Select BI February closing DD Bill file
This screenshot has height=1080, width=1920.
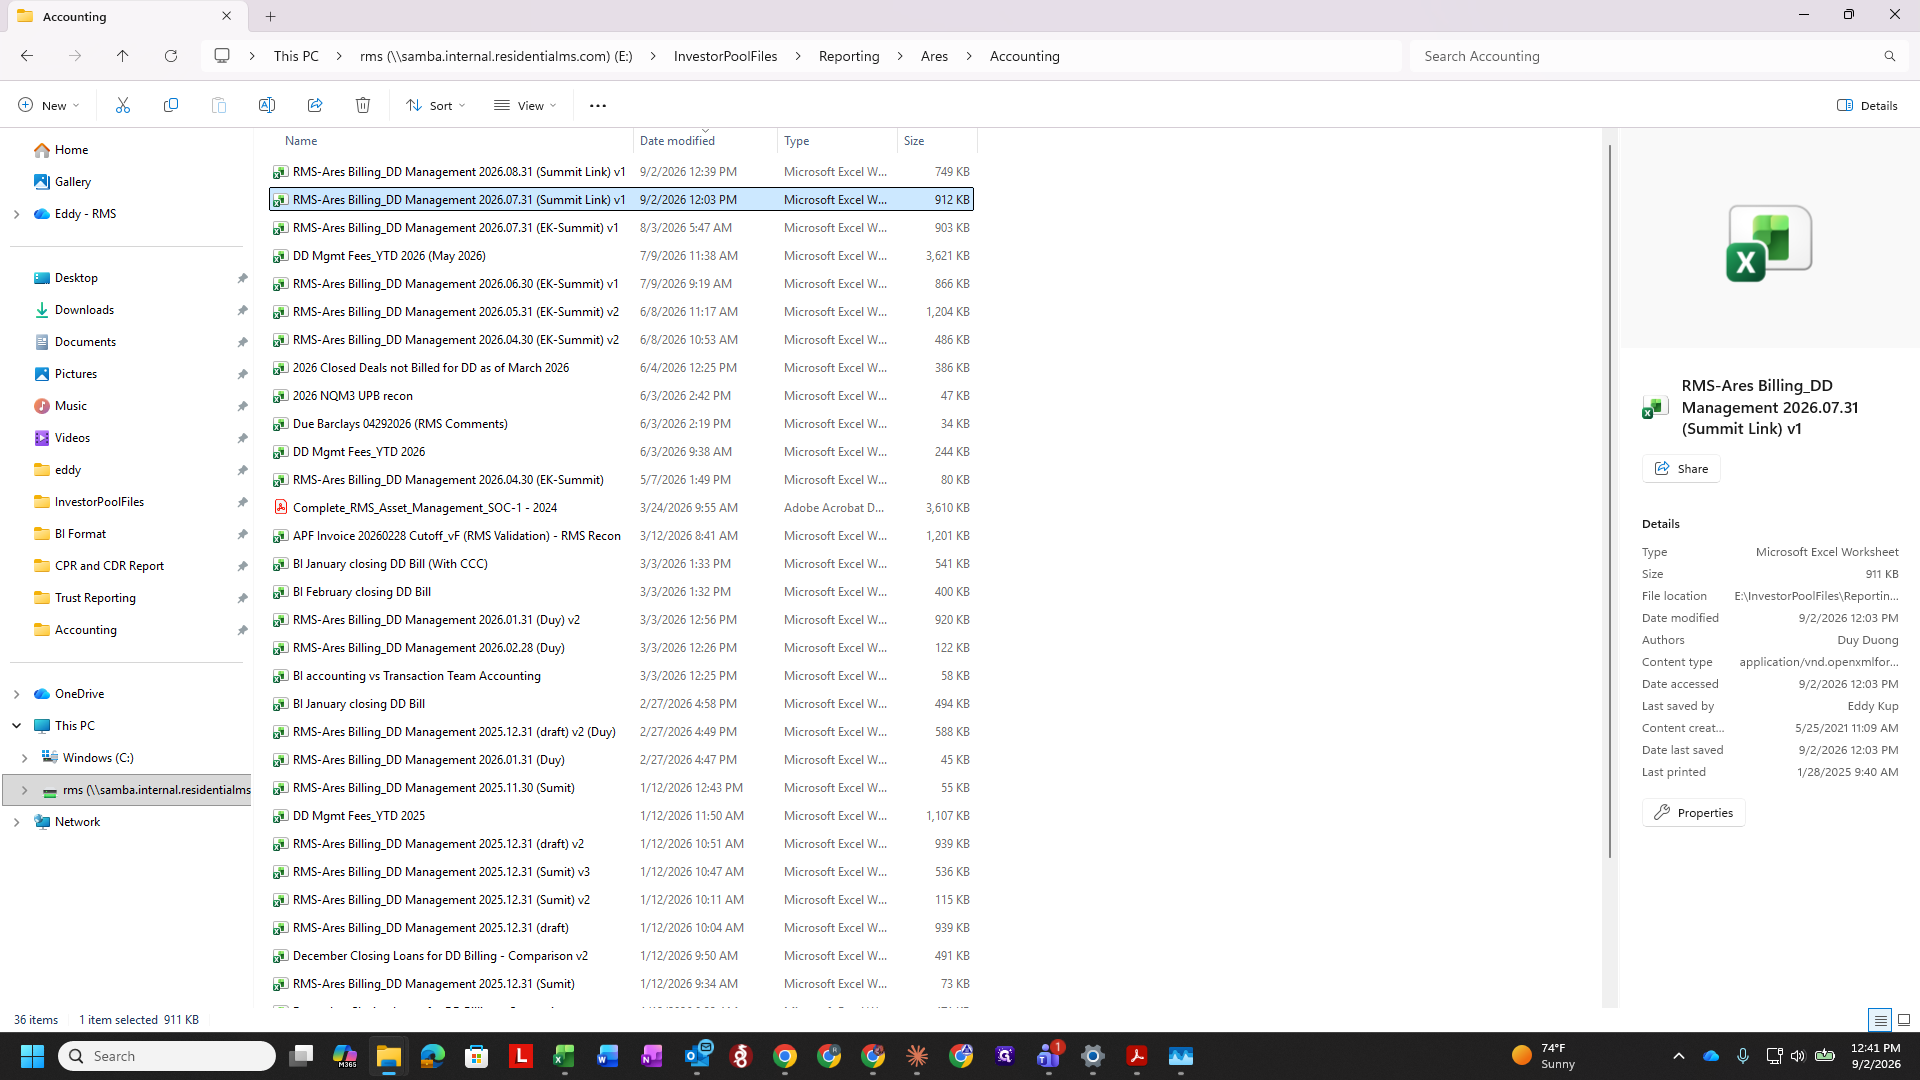click(x=621, y=592)
